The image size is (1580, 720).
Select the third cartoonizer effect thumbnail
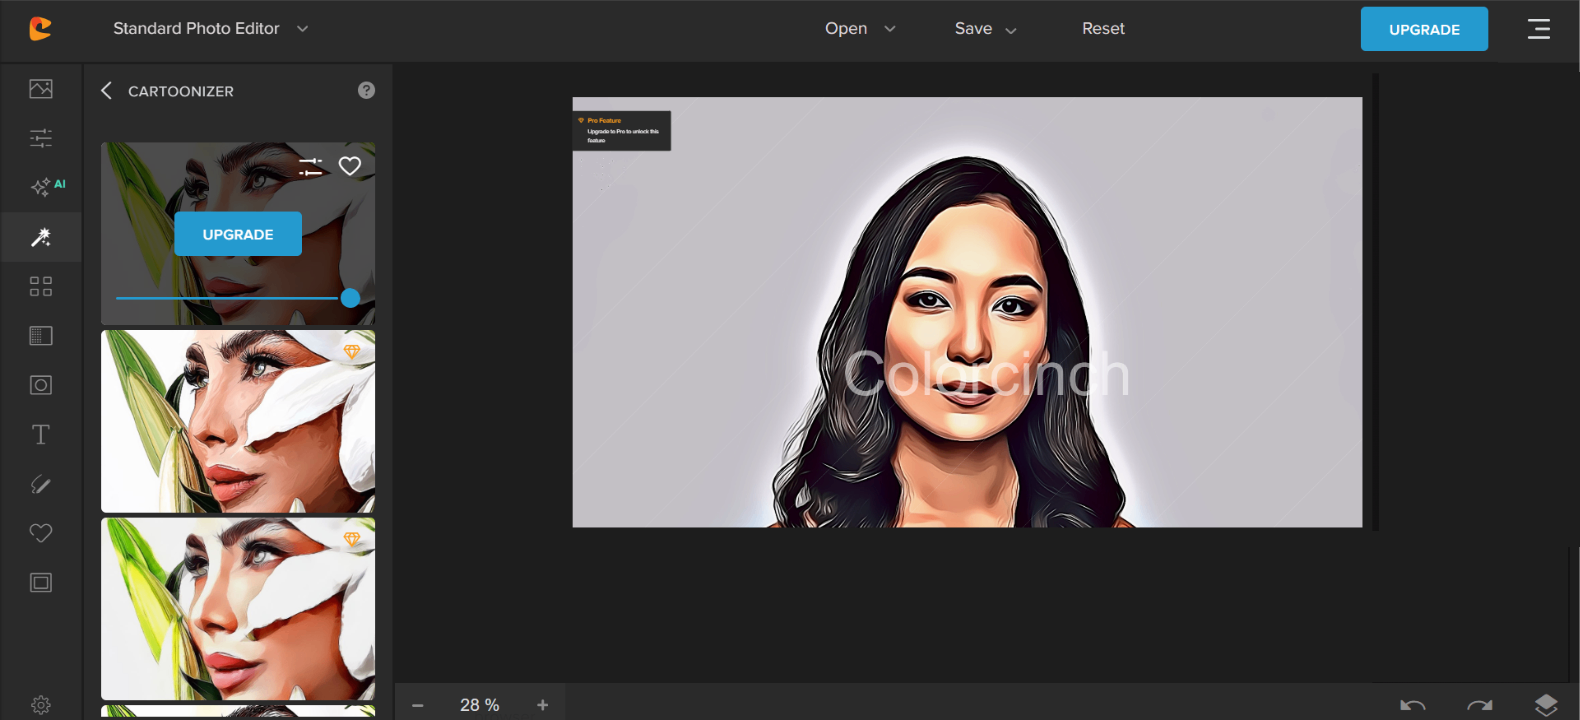click(238, 608)
